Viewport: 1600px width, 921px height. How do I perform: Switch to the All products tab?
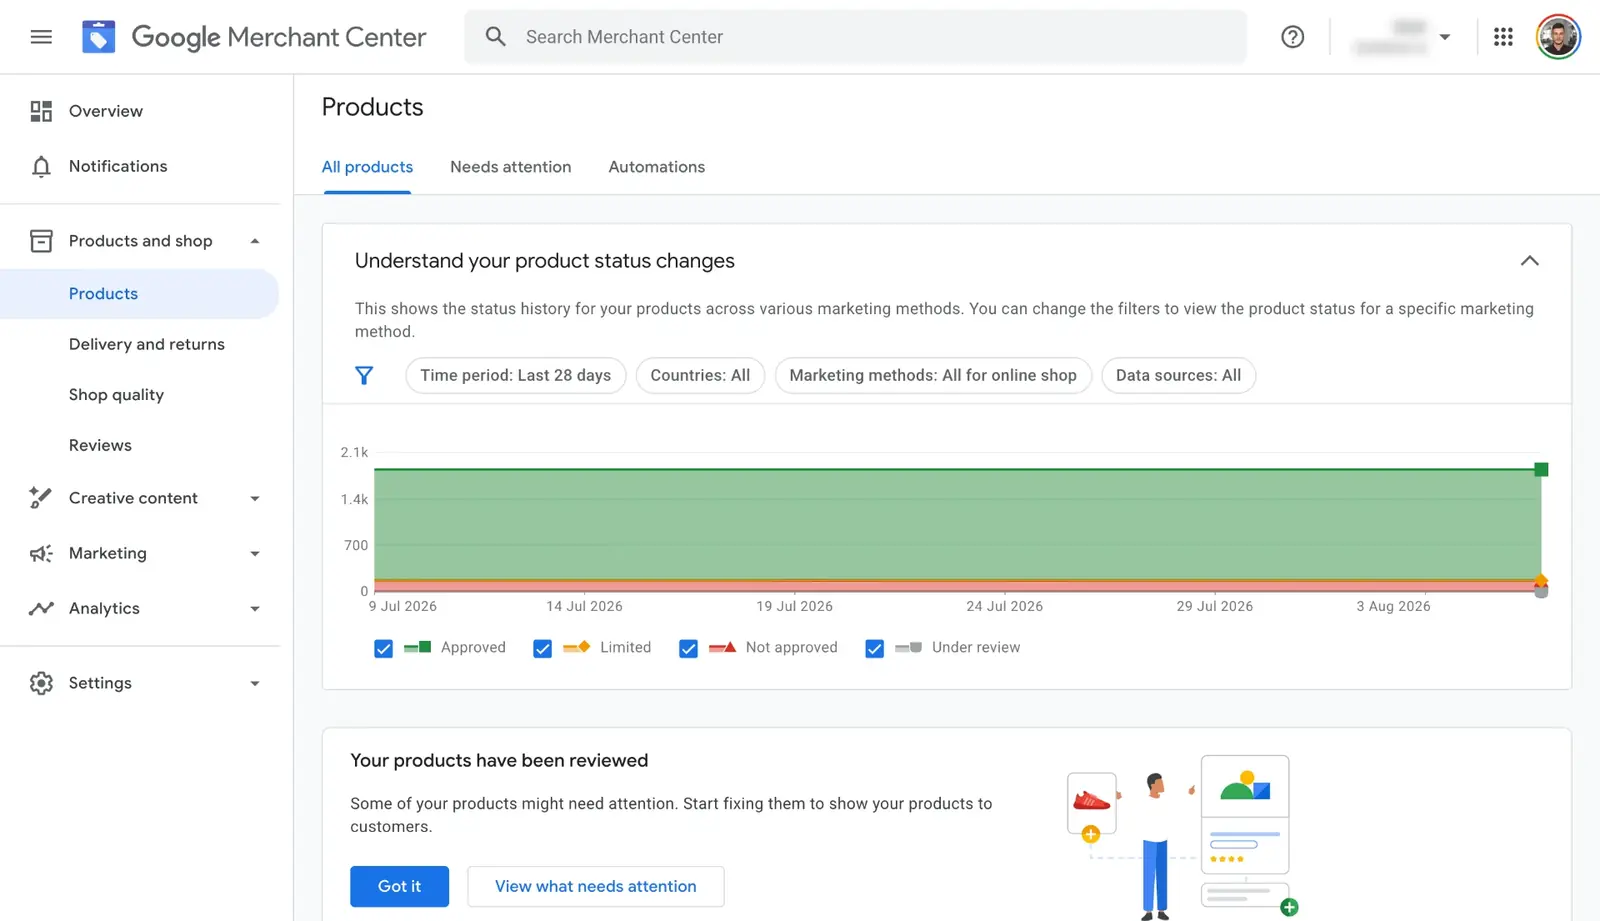pos(367,167)
